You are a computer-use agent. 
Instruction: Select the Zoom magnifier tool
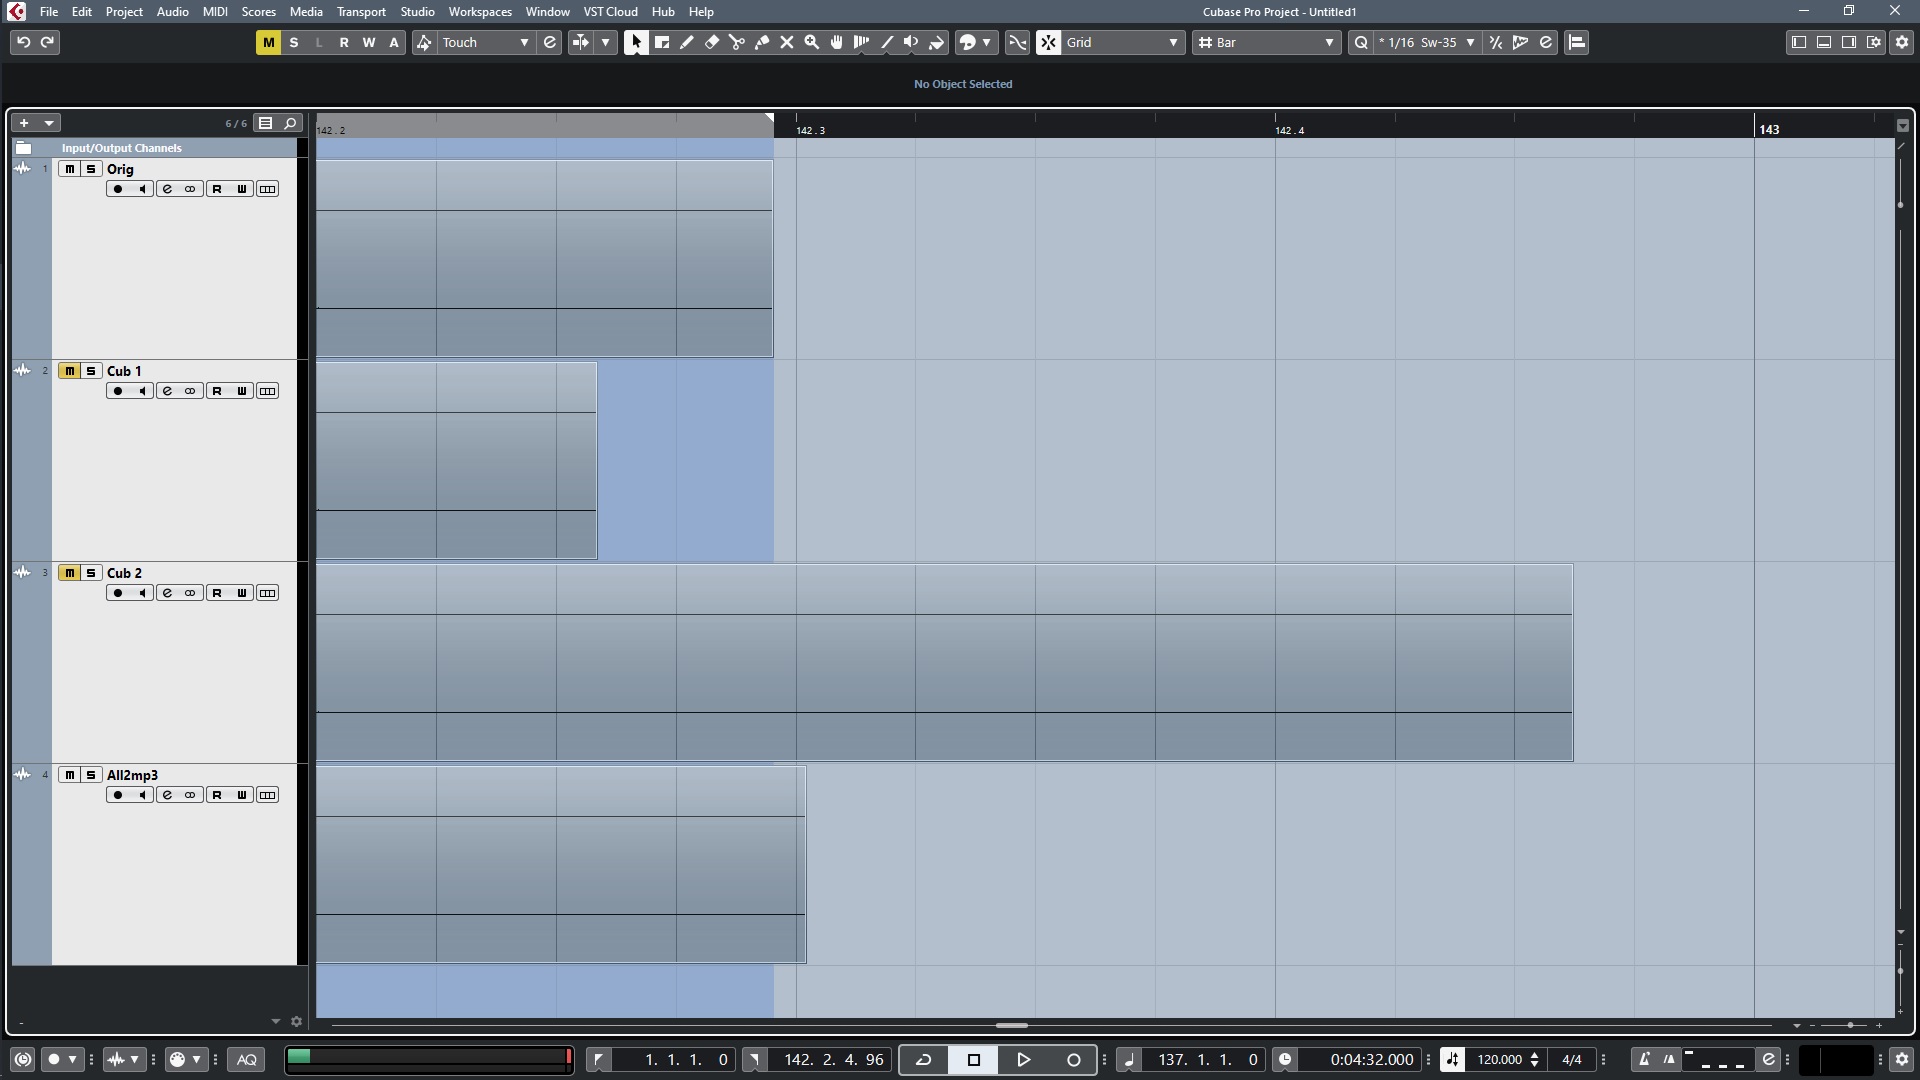pos(812,42)
